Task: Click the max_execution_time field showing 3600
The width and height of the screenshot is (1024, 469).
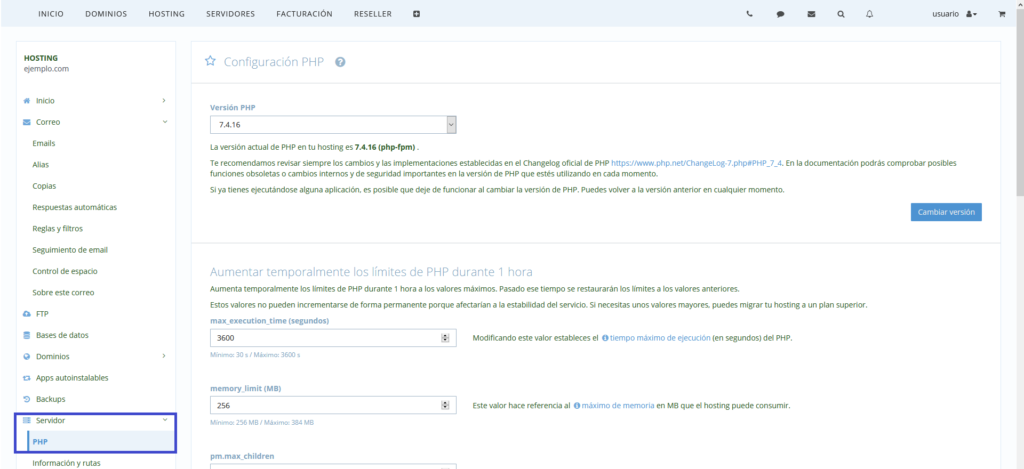Action: coord(333,338)
